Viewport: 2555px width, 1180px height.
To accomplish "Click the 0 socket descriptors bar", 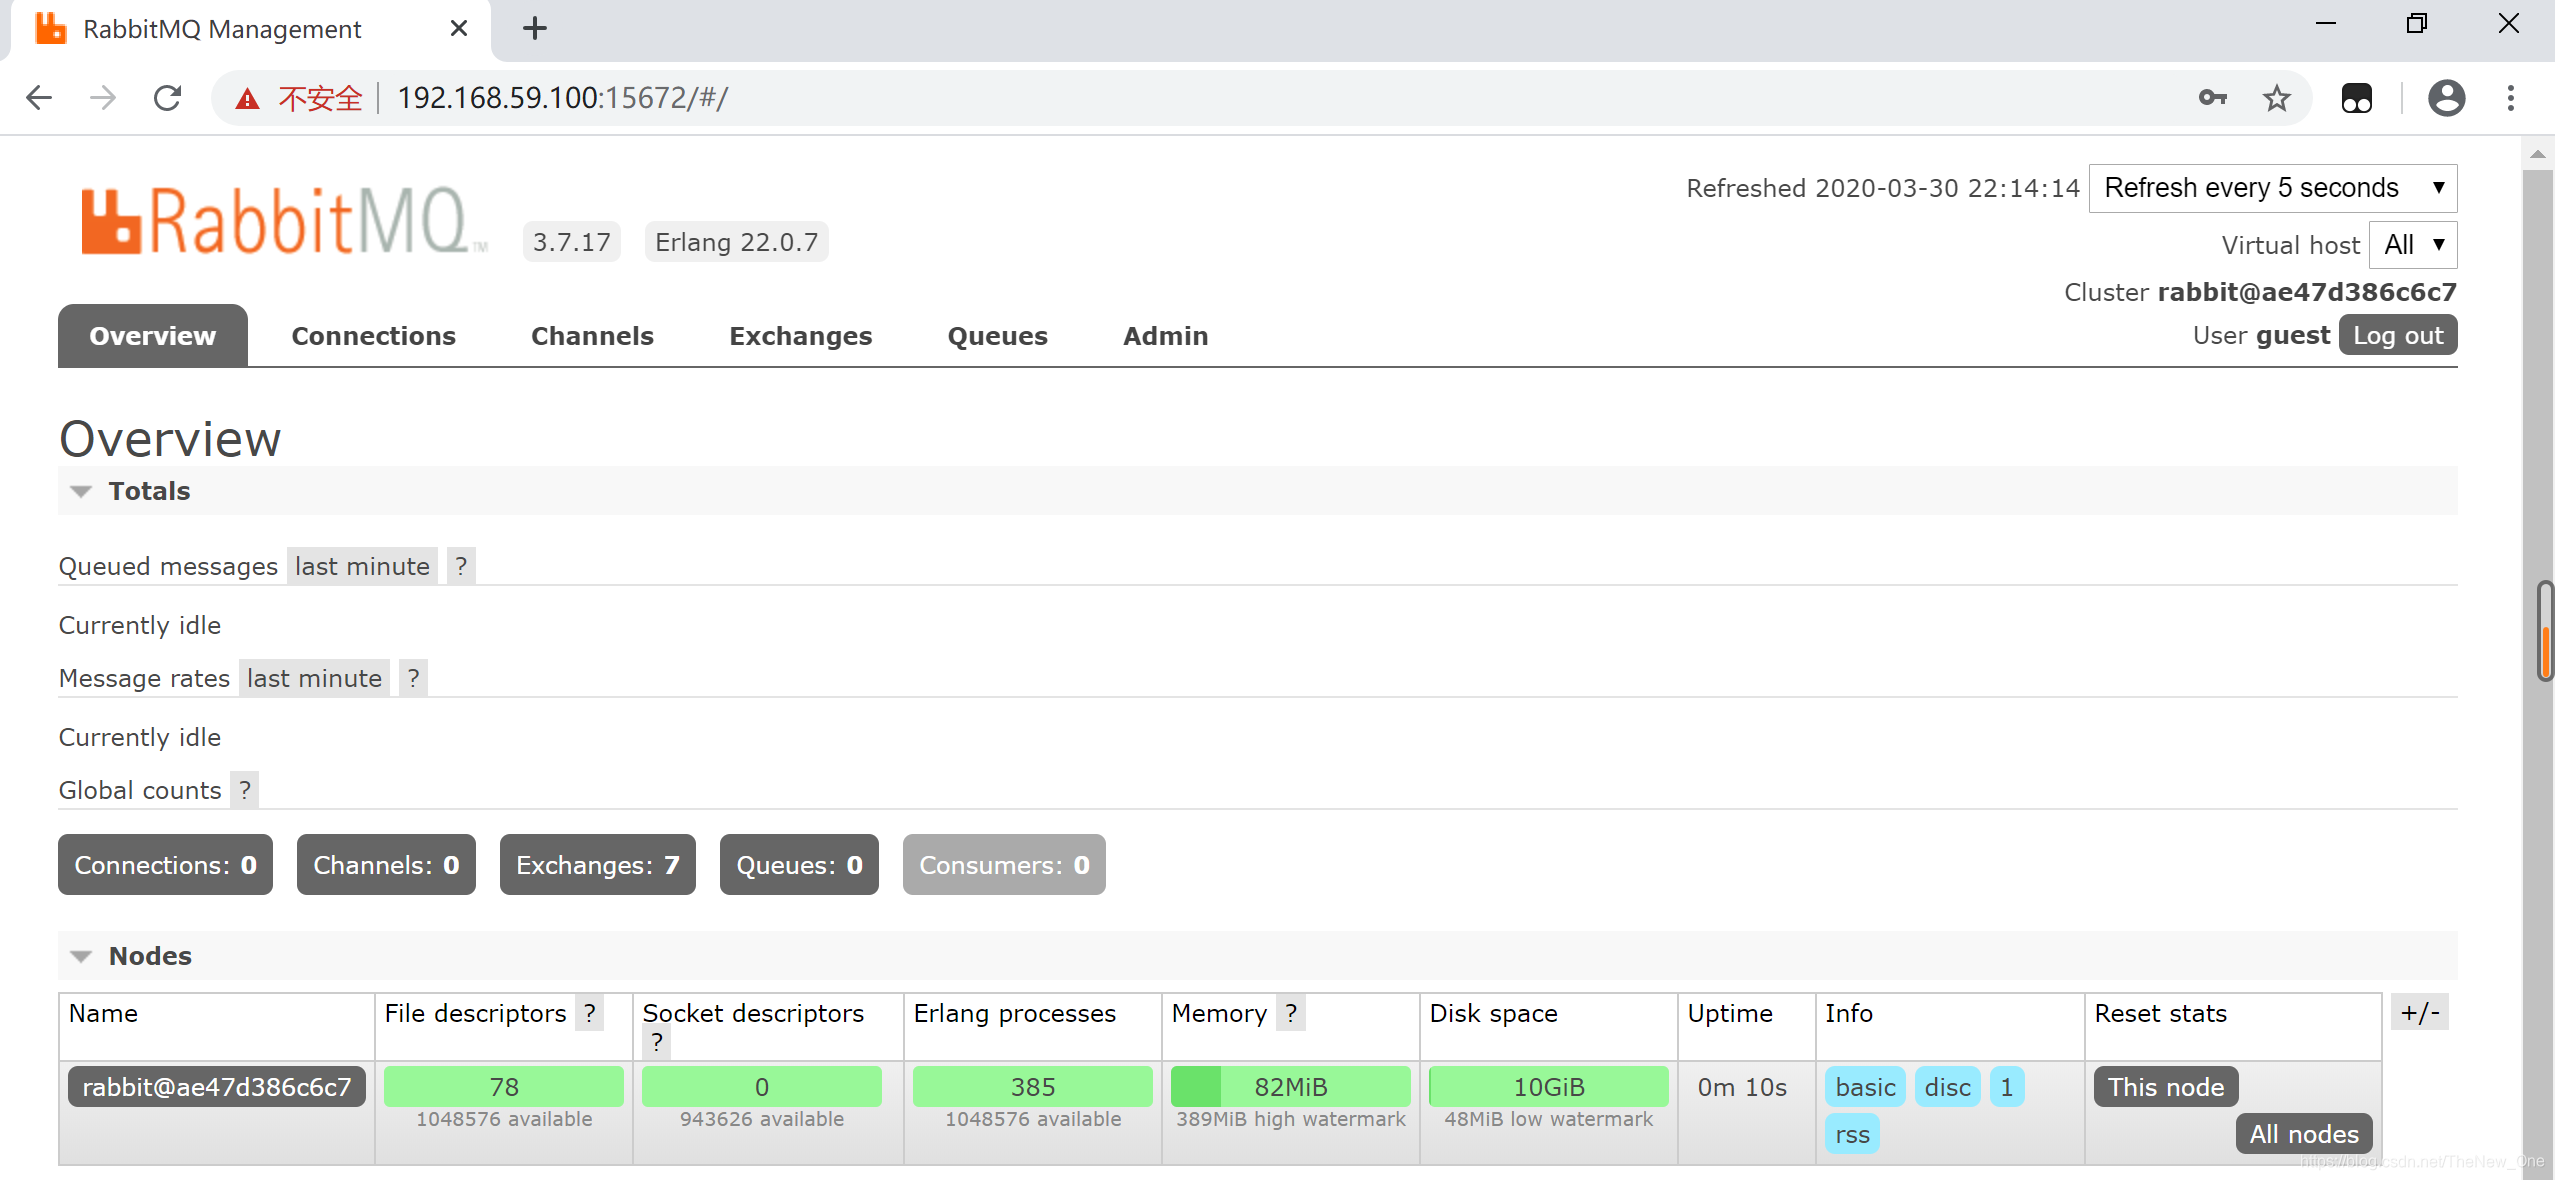I will [762, 1087].
